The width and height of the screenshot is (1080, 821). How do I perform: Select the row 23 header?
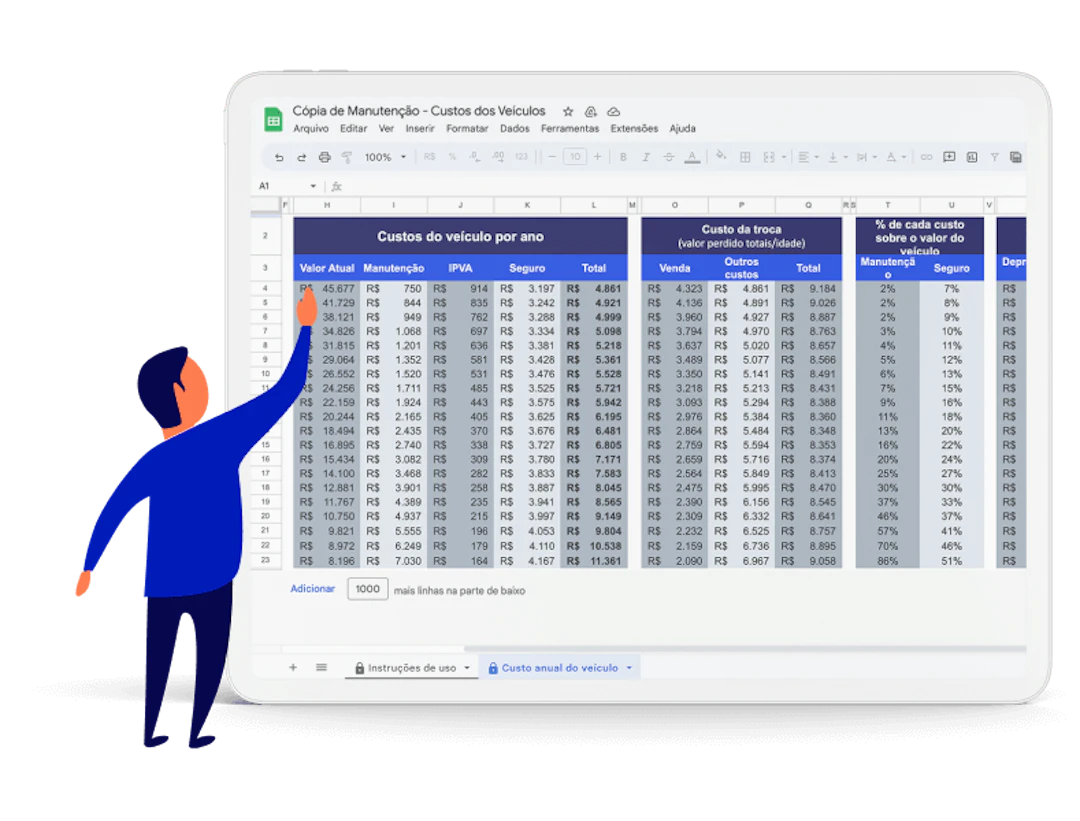tap(265, 561)
